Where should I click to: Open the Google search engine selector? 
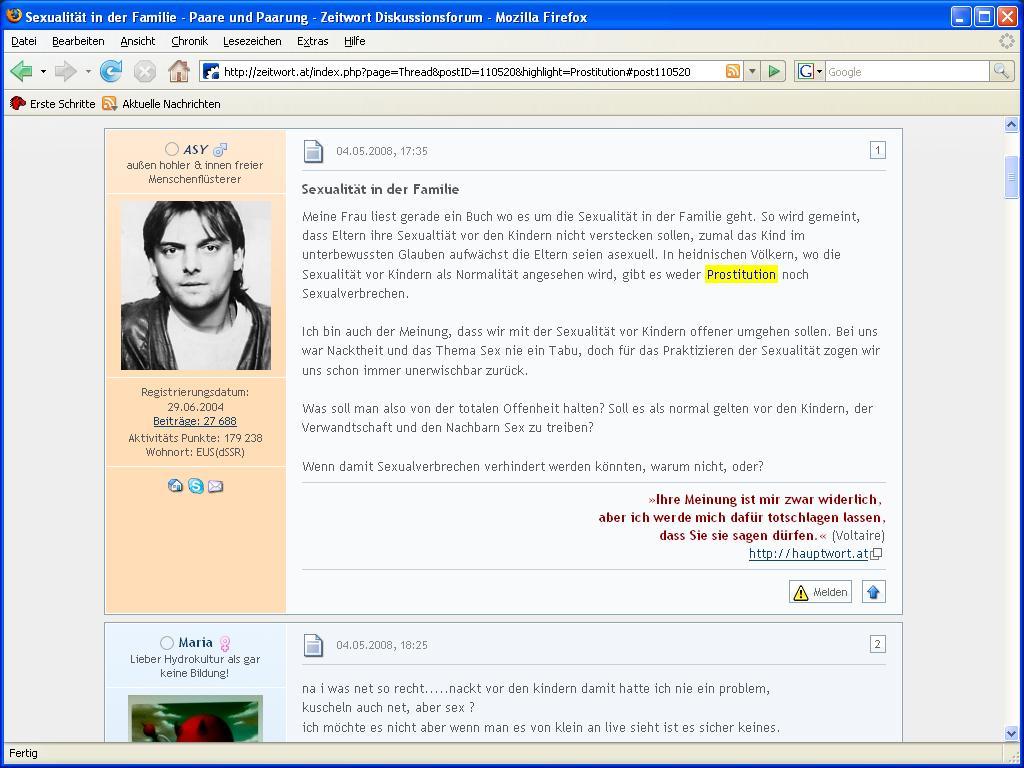click(810, 71)
